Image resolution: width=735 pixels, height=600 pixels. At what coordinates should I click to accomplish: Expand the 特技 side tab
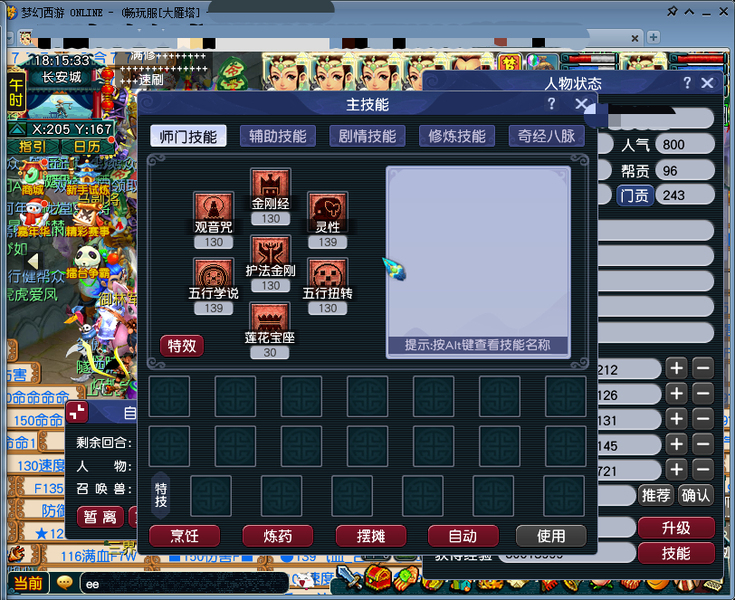tap(161, 495)
